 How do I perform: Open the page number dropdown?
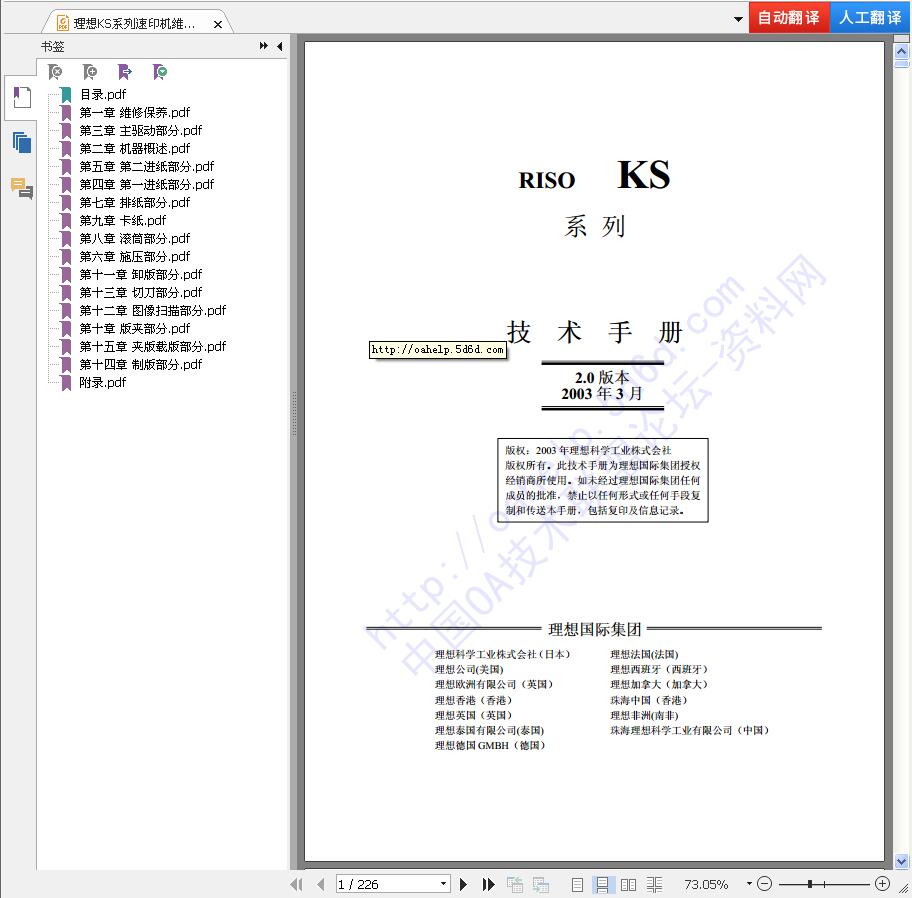pyautogui.click(x=444, y=884)
